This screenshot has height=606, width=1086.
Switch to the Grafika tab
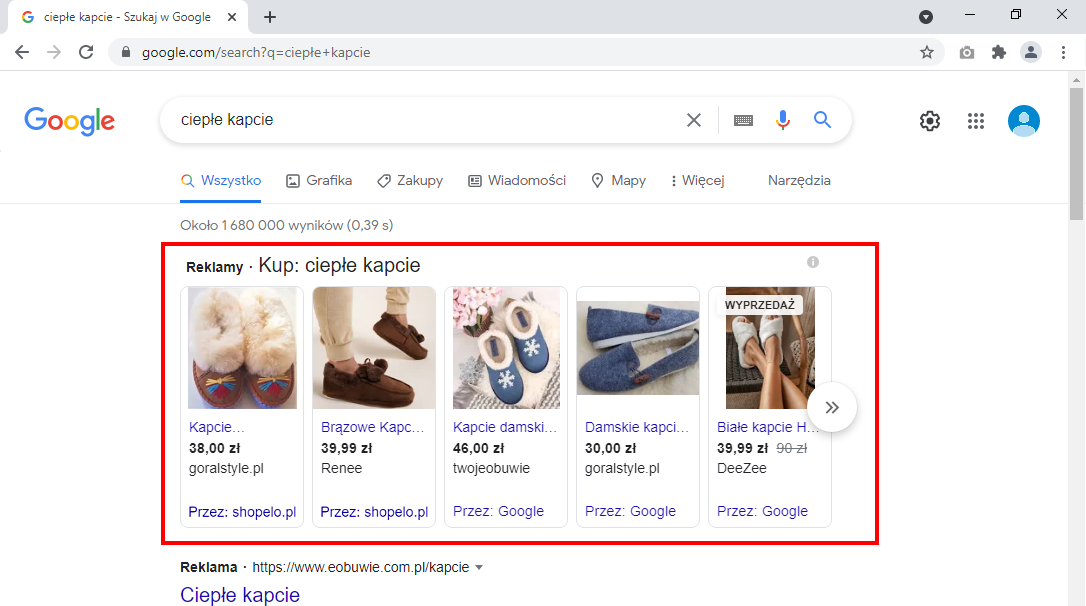point(319,181)
